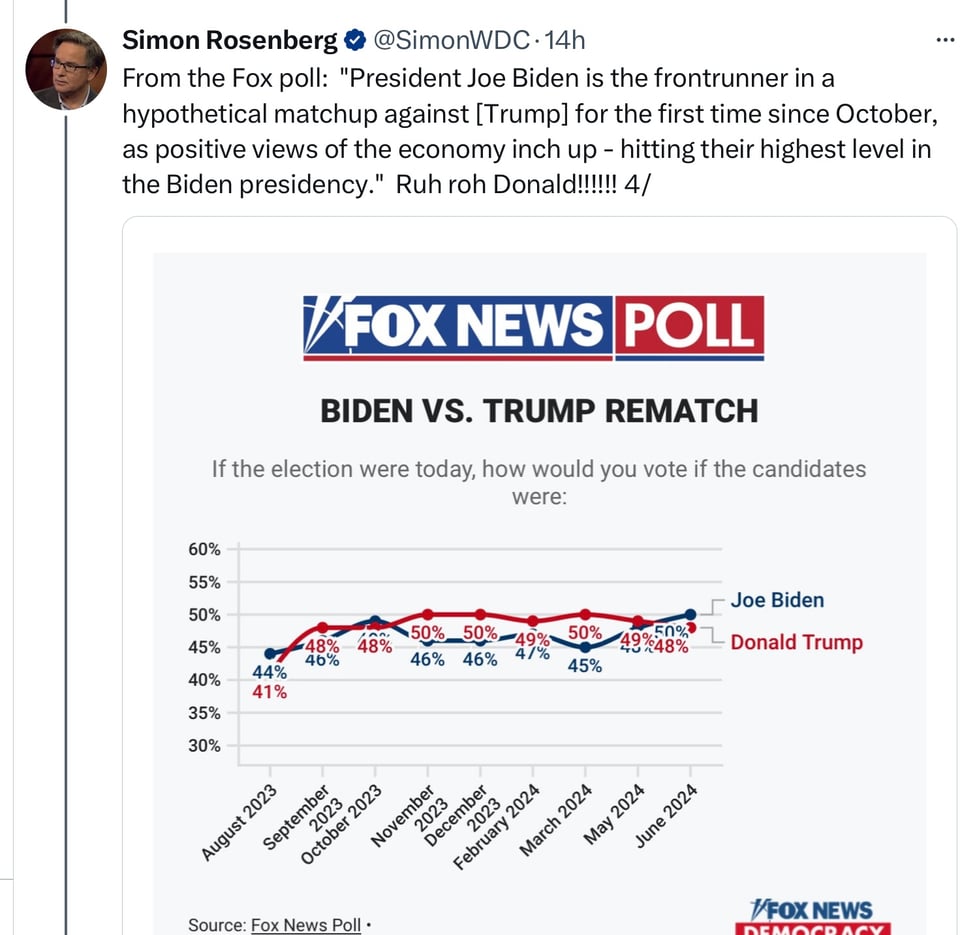Click the Fox News Poll logo banner
The image size is (960, 935).
click(533, 327)
